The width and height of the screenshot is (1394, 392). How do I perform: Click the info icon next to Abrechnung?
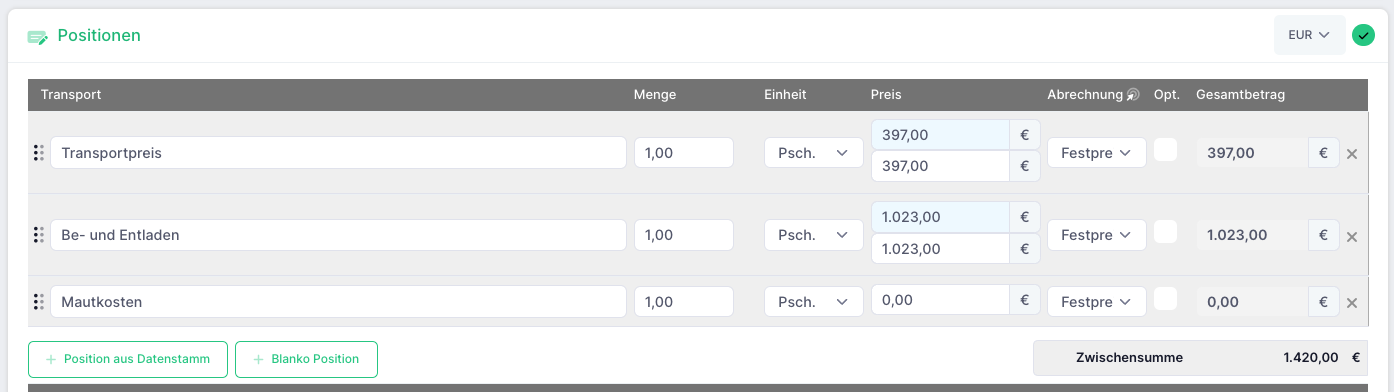click(x=1133, y=95)
